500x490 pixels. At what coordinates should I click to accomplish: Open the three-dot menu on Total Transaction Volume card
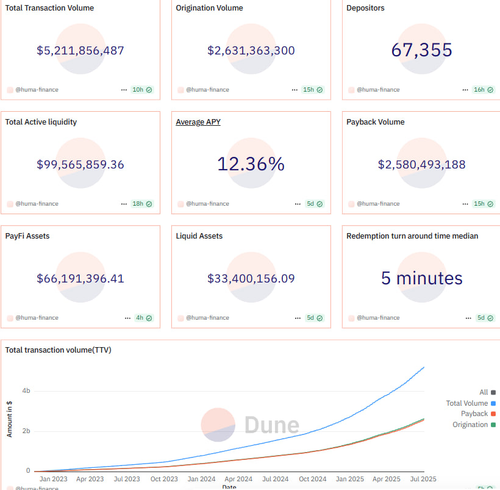[124, 90]
